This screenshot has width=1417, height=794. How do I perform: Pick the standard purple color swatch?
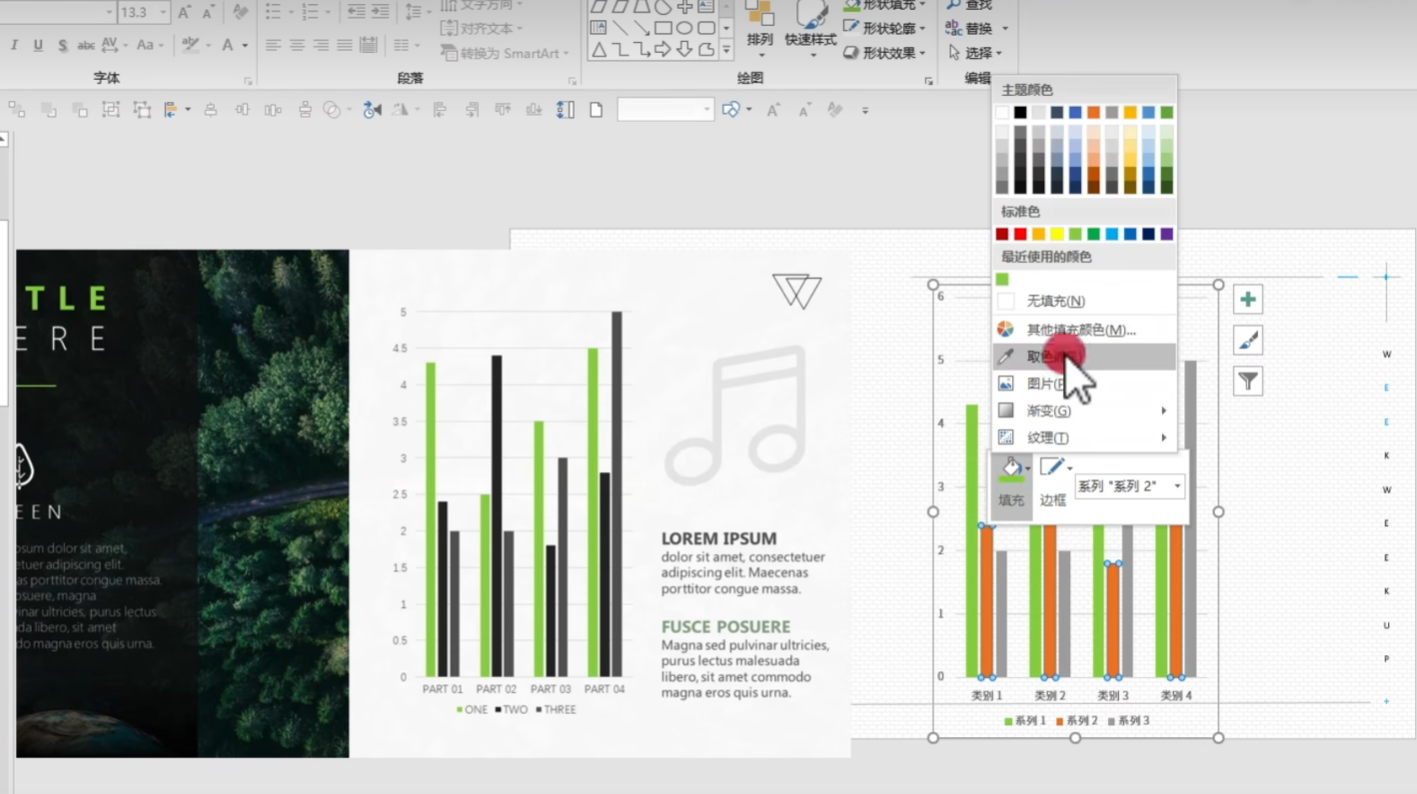(1166, 234)
